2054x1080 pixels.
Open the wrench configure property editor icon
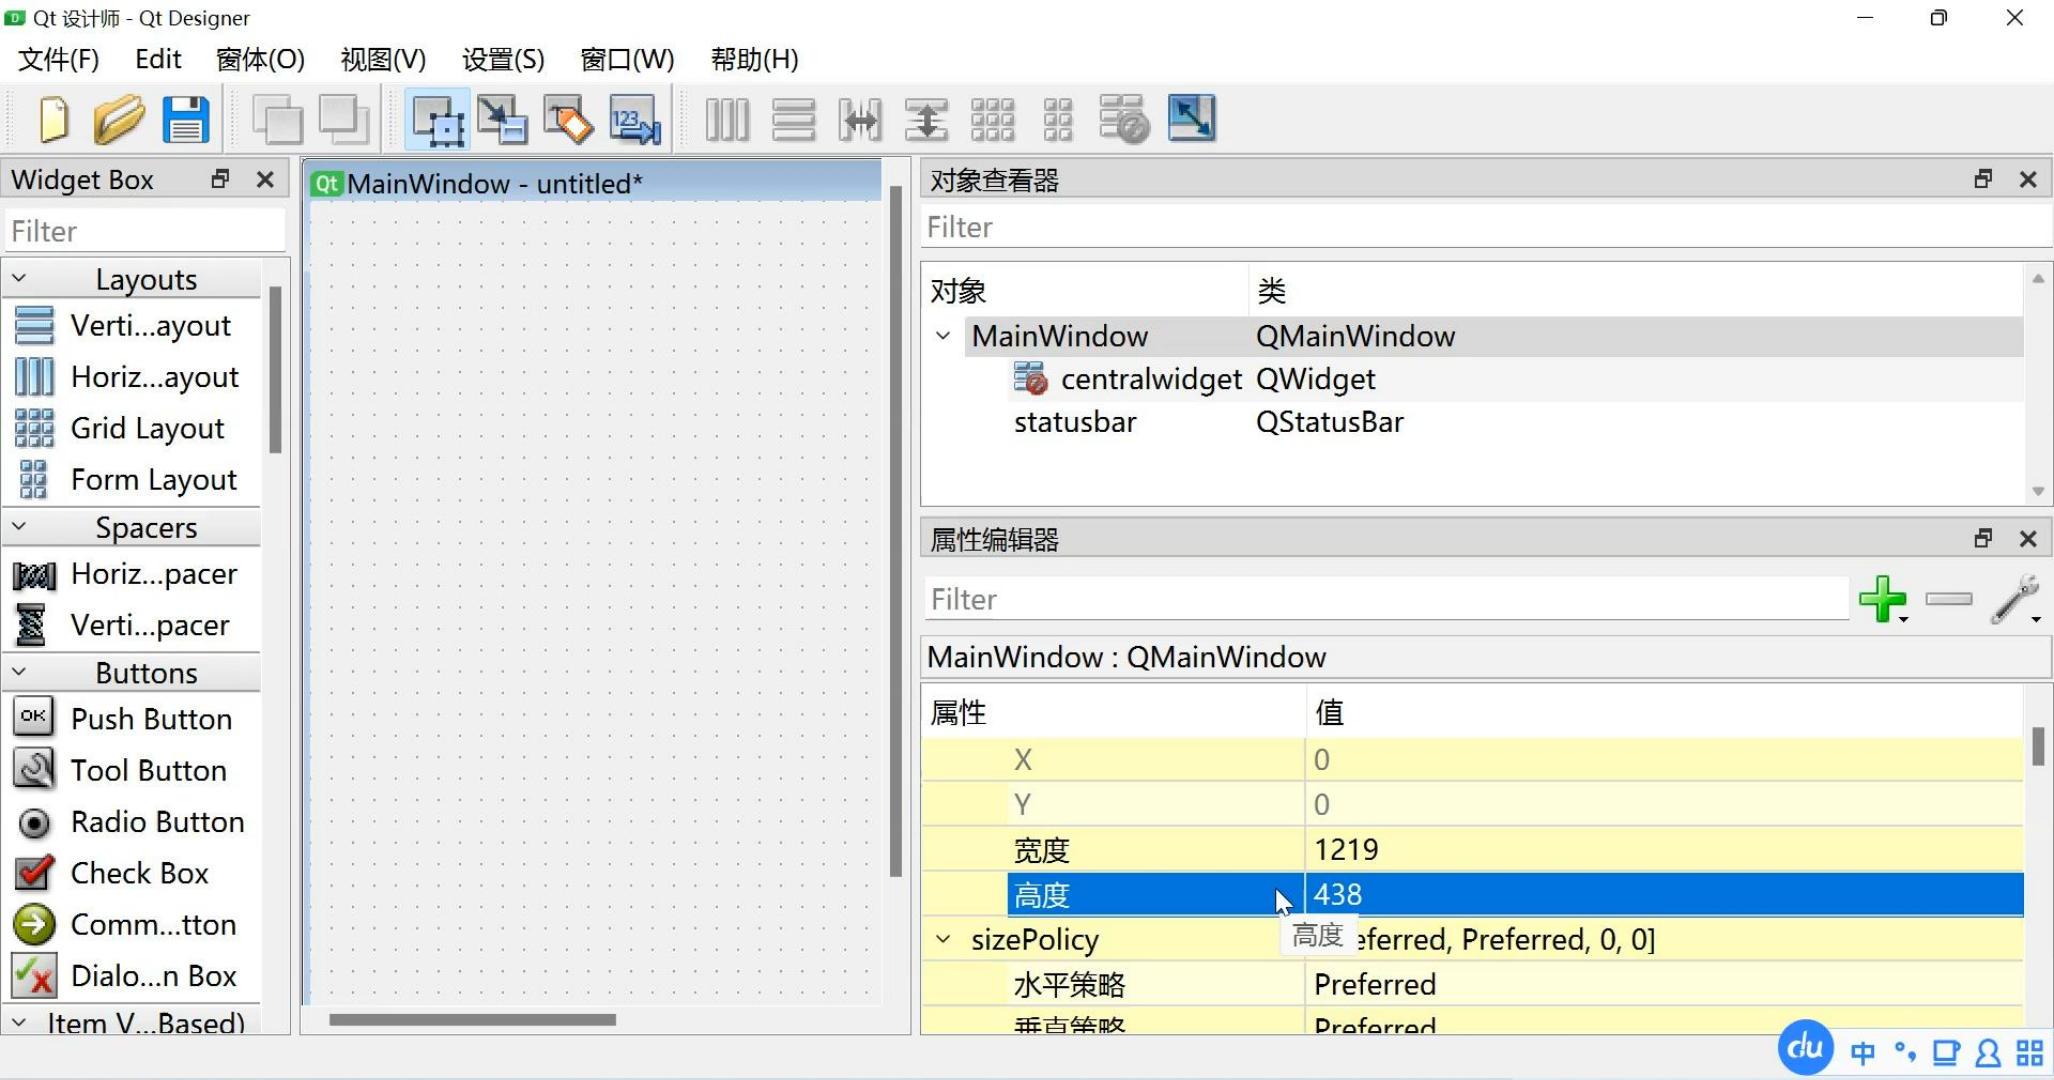click(2014, 599)
